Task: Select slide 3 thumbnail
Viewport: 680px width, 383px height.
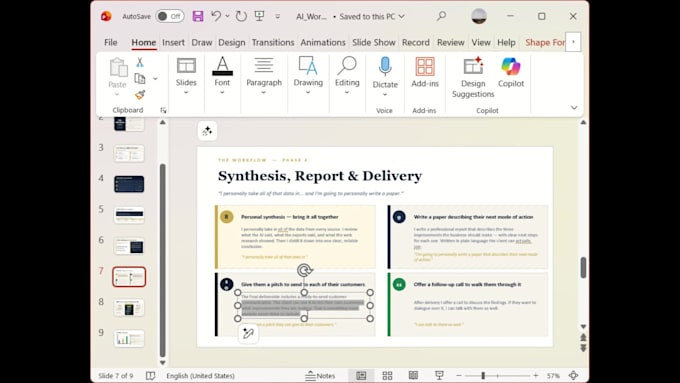Action: pyautogui.click(x=129, y=153)
